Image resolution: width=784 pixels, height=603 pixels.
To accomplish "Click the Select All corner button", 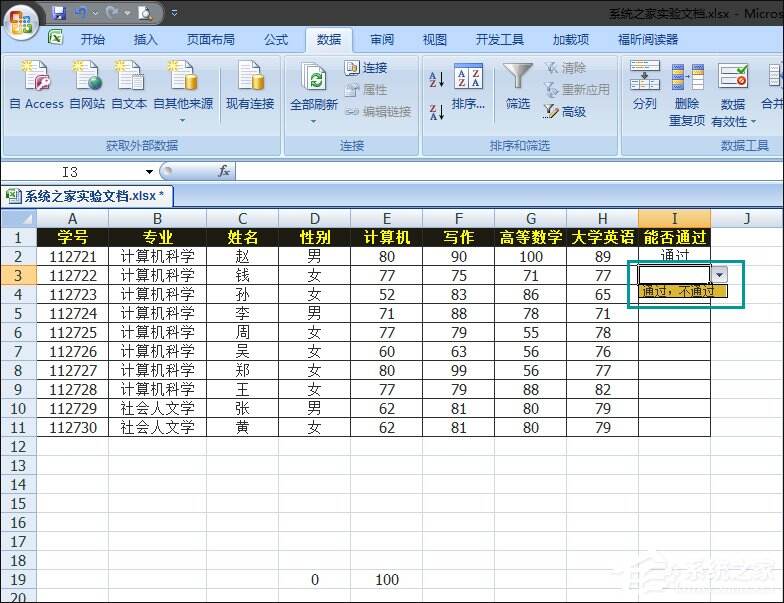I will point(18,218).
